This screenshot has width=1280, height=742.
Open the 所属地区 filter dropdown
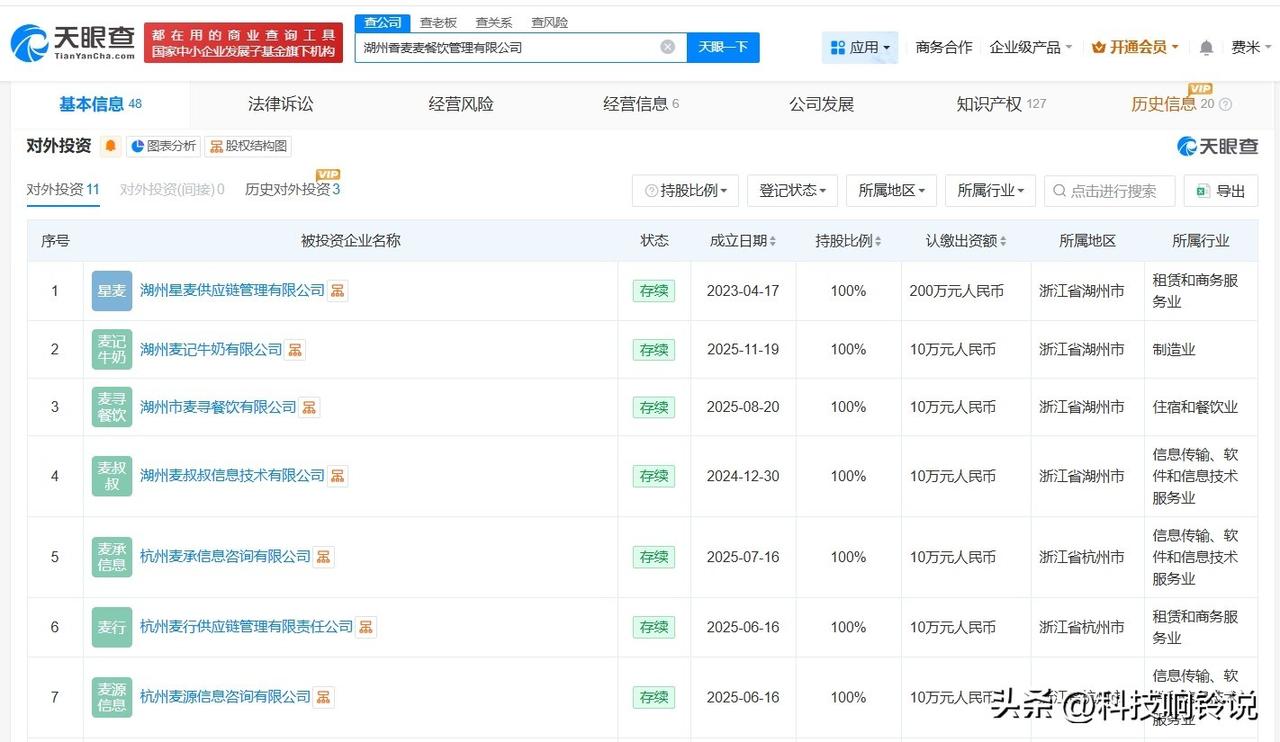pyautogui.click(x=891, y=190)
